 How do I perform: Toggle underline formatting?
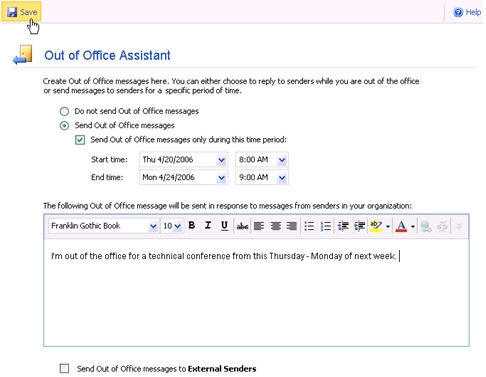(224, 226)
